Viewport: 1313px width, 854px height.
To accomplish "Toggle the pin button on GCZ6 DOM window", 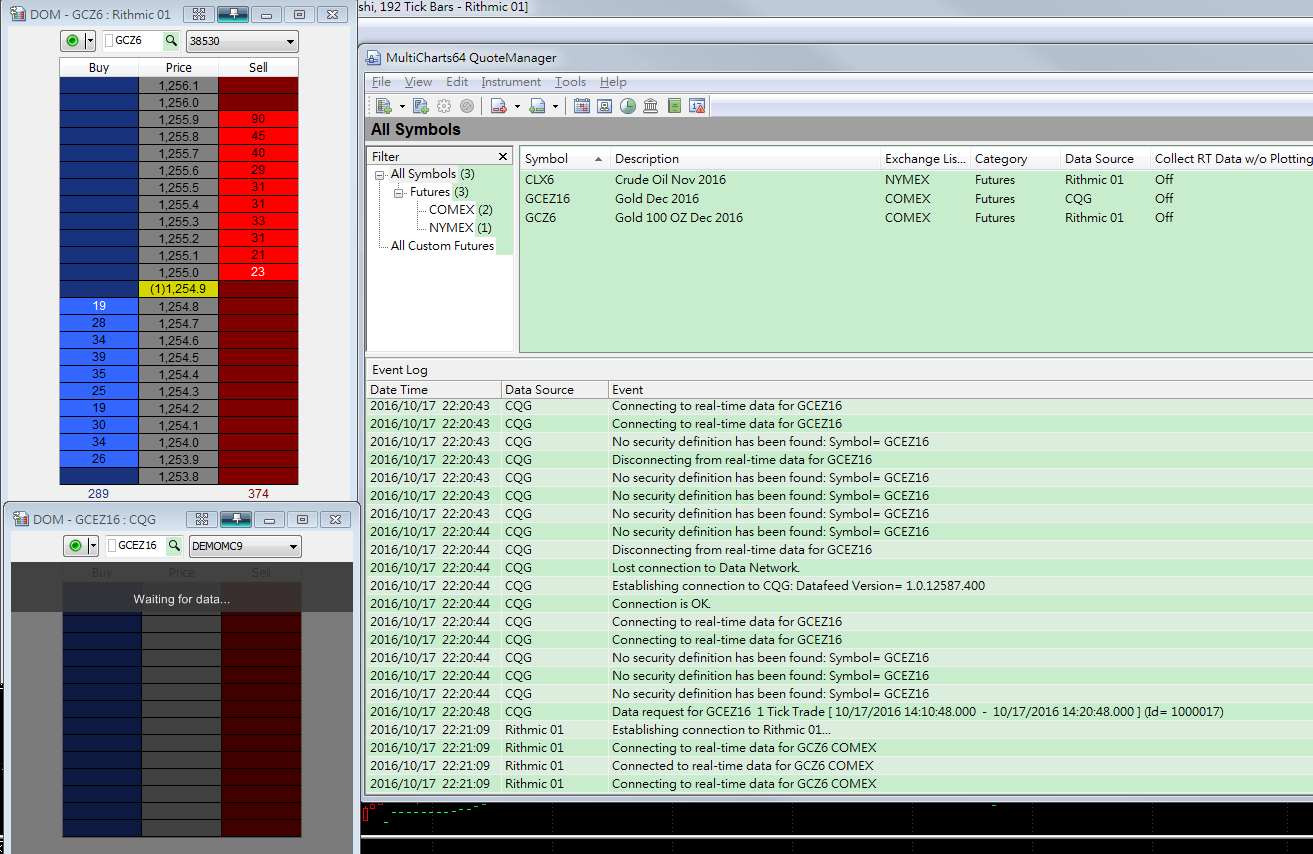I will click(x=233, y=14).
